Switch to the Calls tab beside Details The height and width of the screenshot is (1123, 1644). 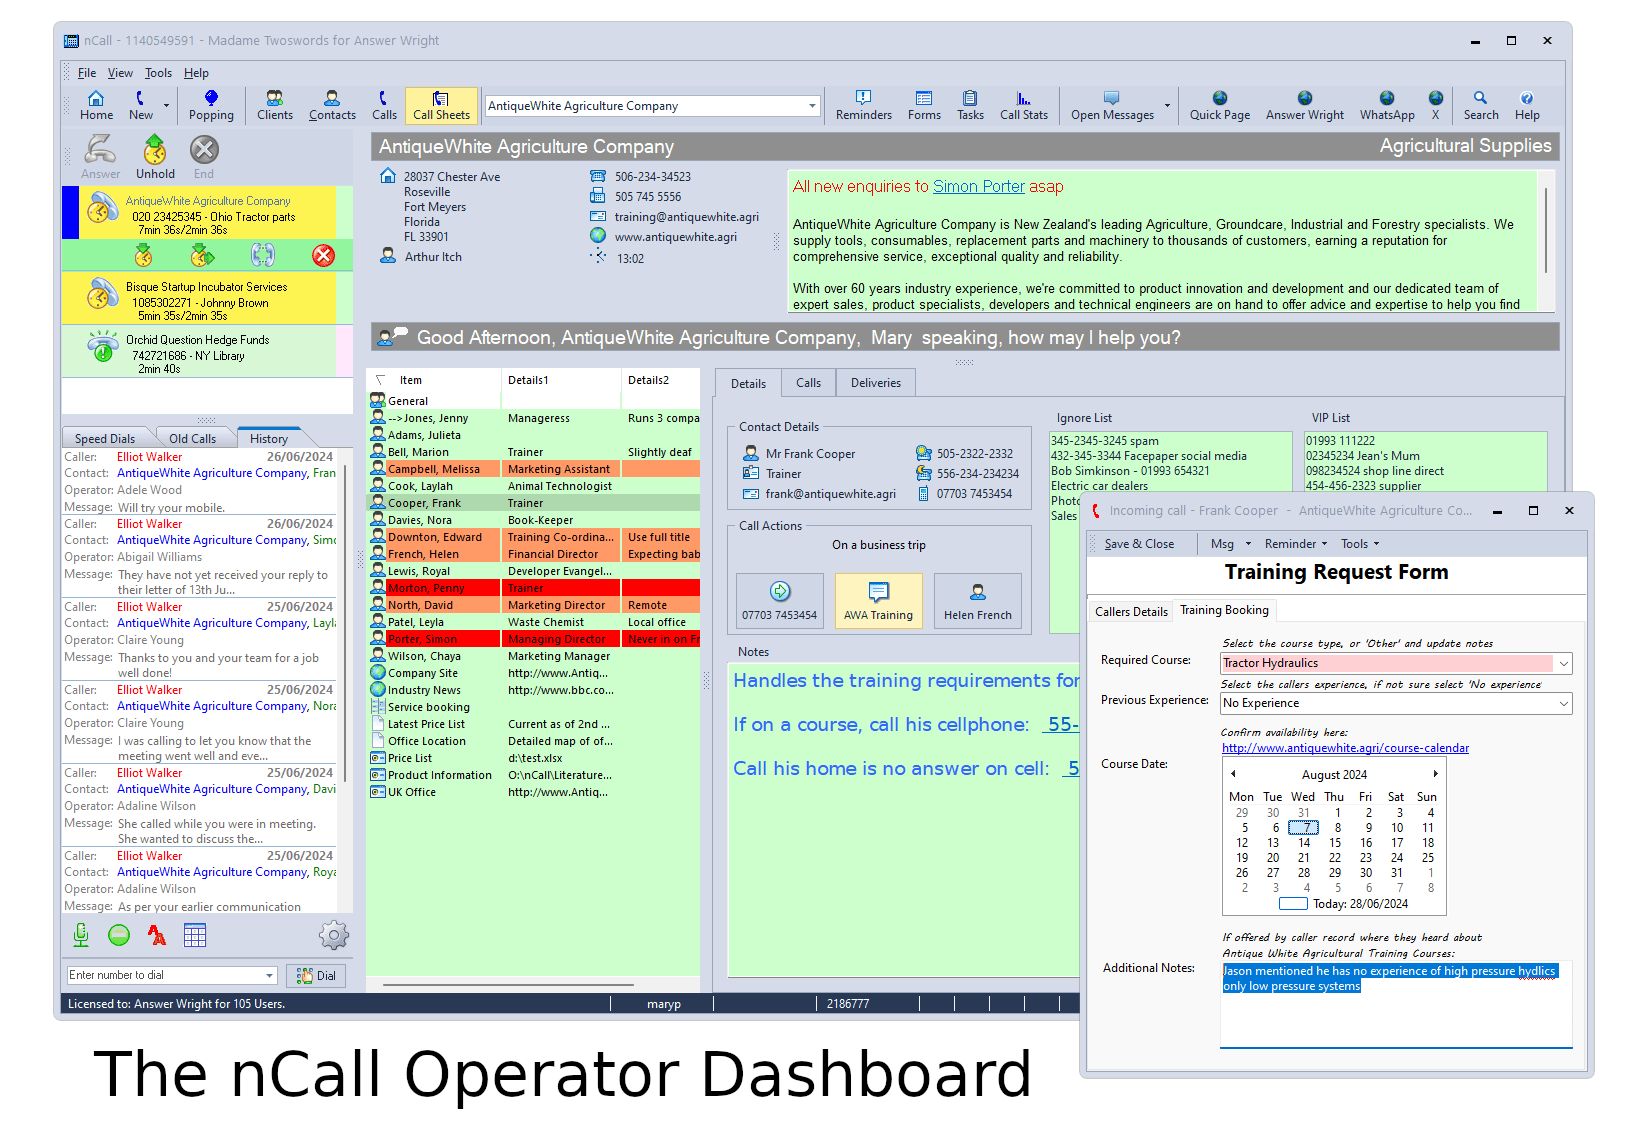pos(808,383)
